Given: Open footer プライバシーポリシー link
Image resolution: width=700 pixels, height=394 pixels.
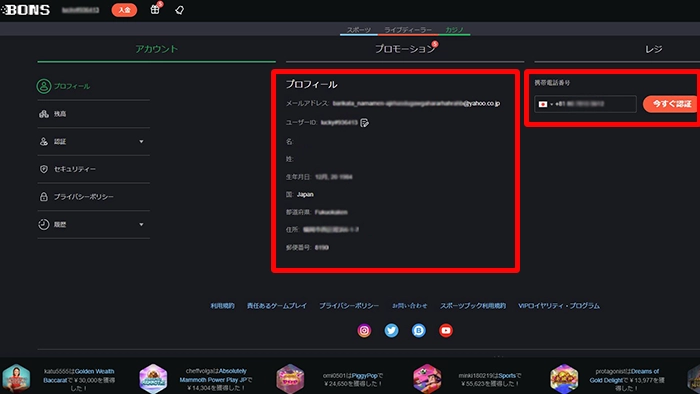Looking at the screenshot, I should pyautogui.click(x=349, y=306).
